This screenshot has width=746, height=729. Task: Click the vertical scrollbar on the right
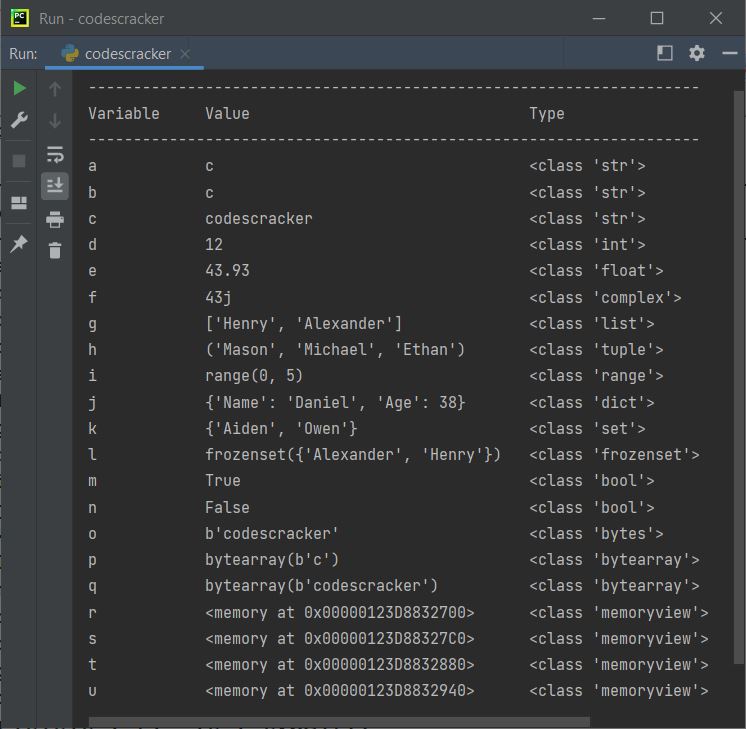[x=739, y=376]
